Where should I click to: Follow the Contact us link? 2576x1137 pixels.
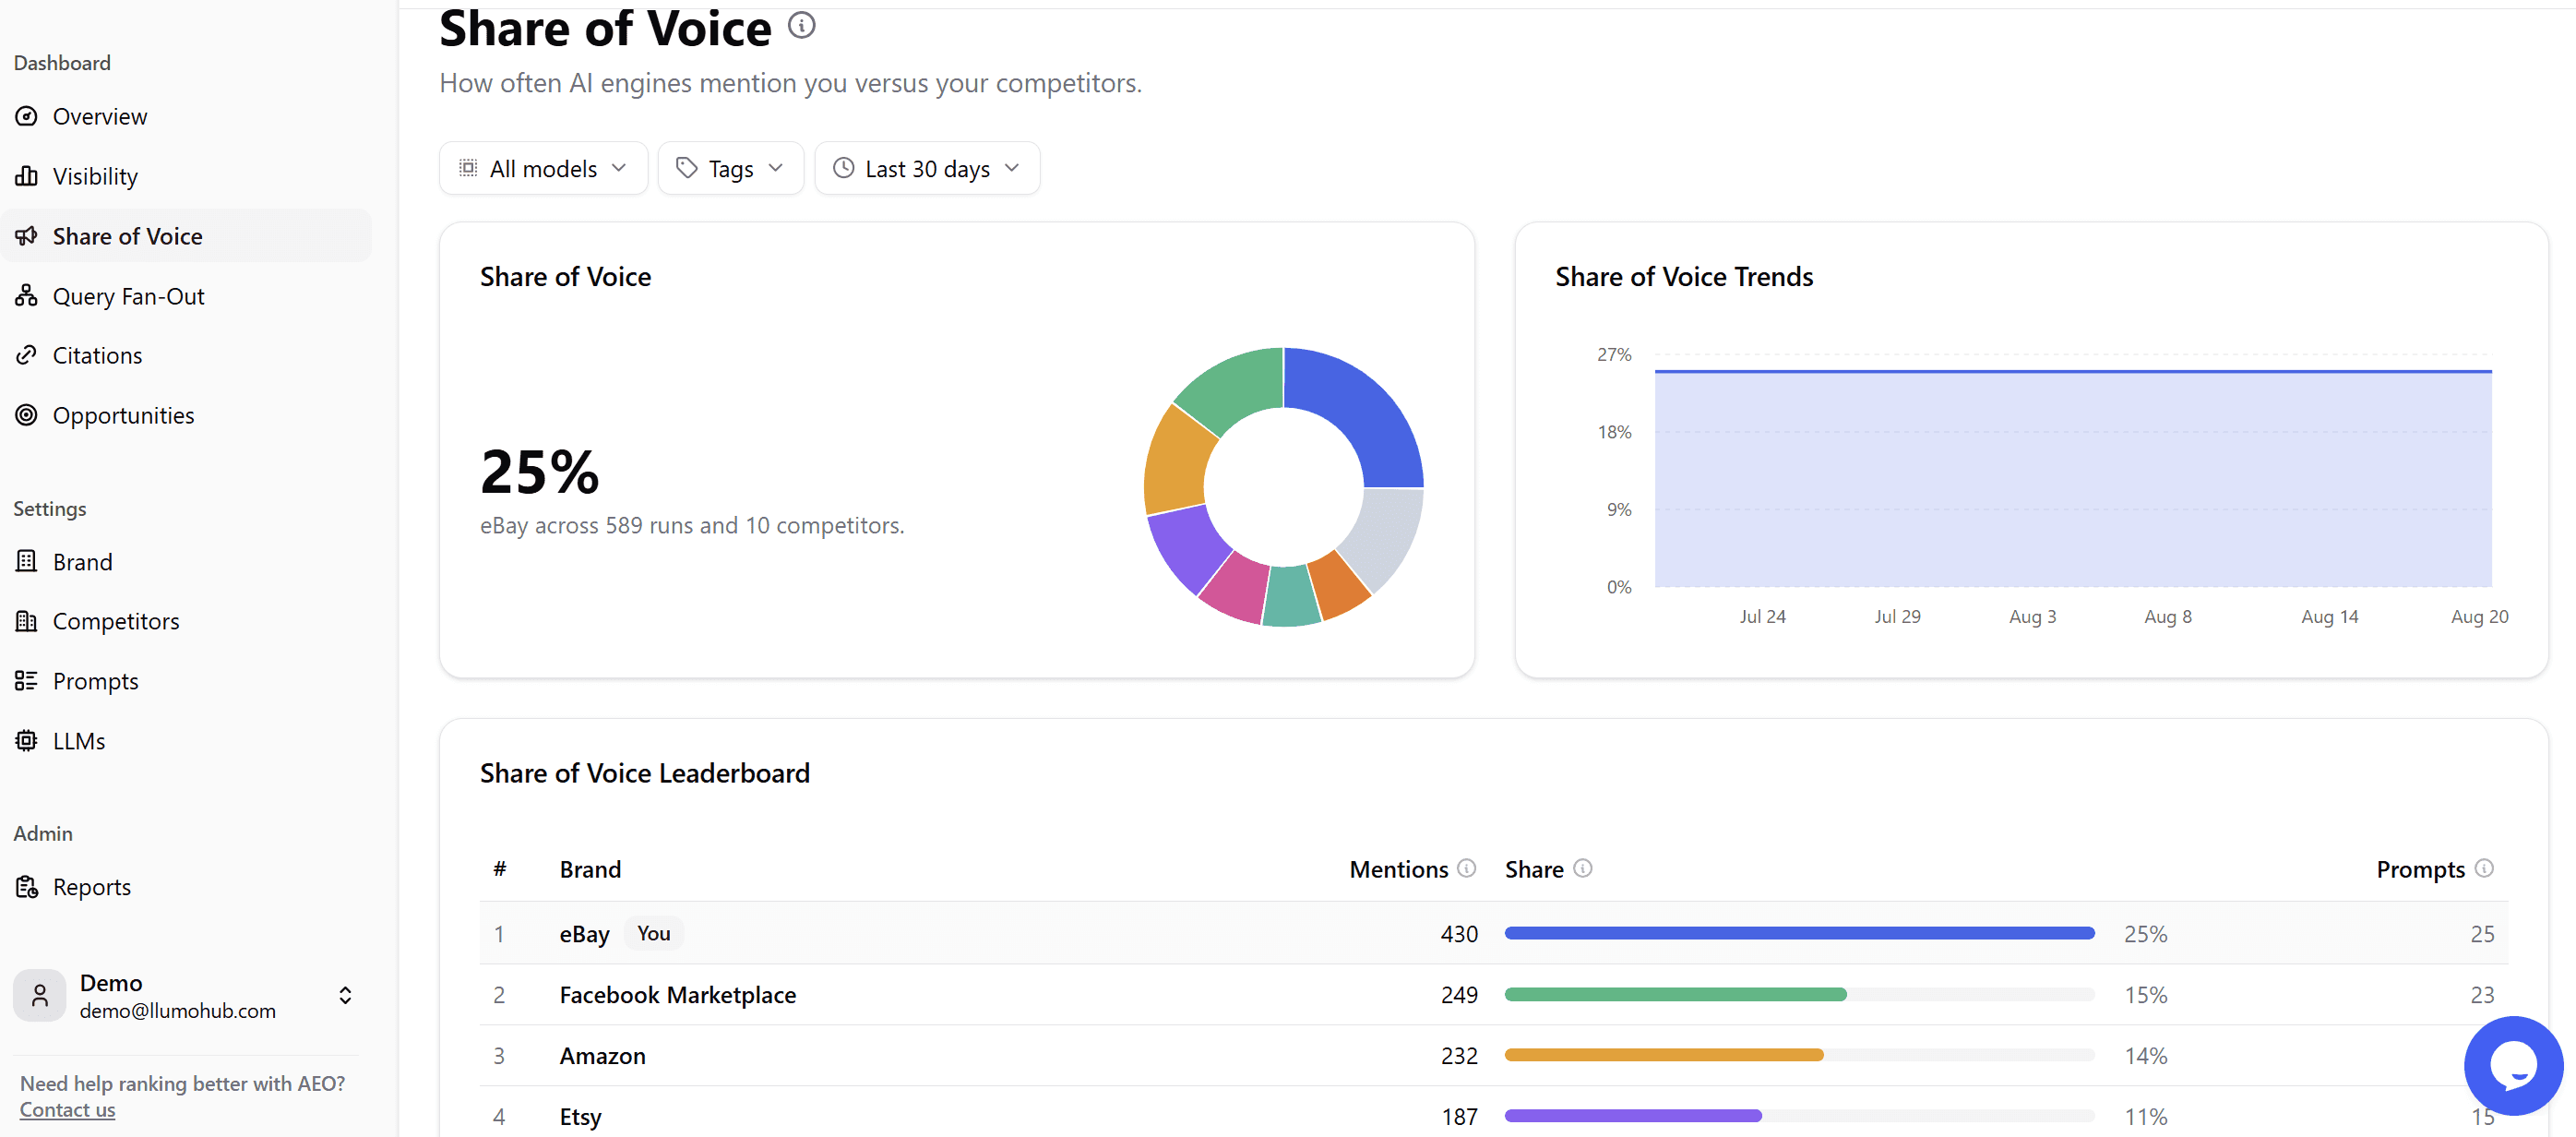tap(67, 1110)
